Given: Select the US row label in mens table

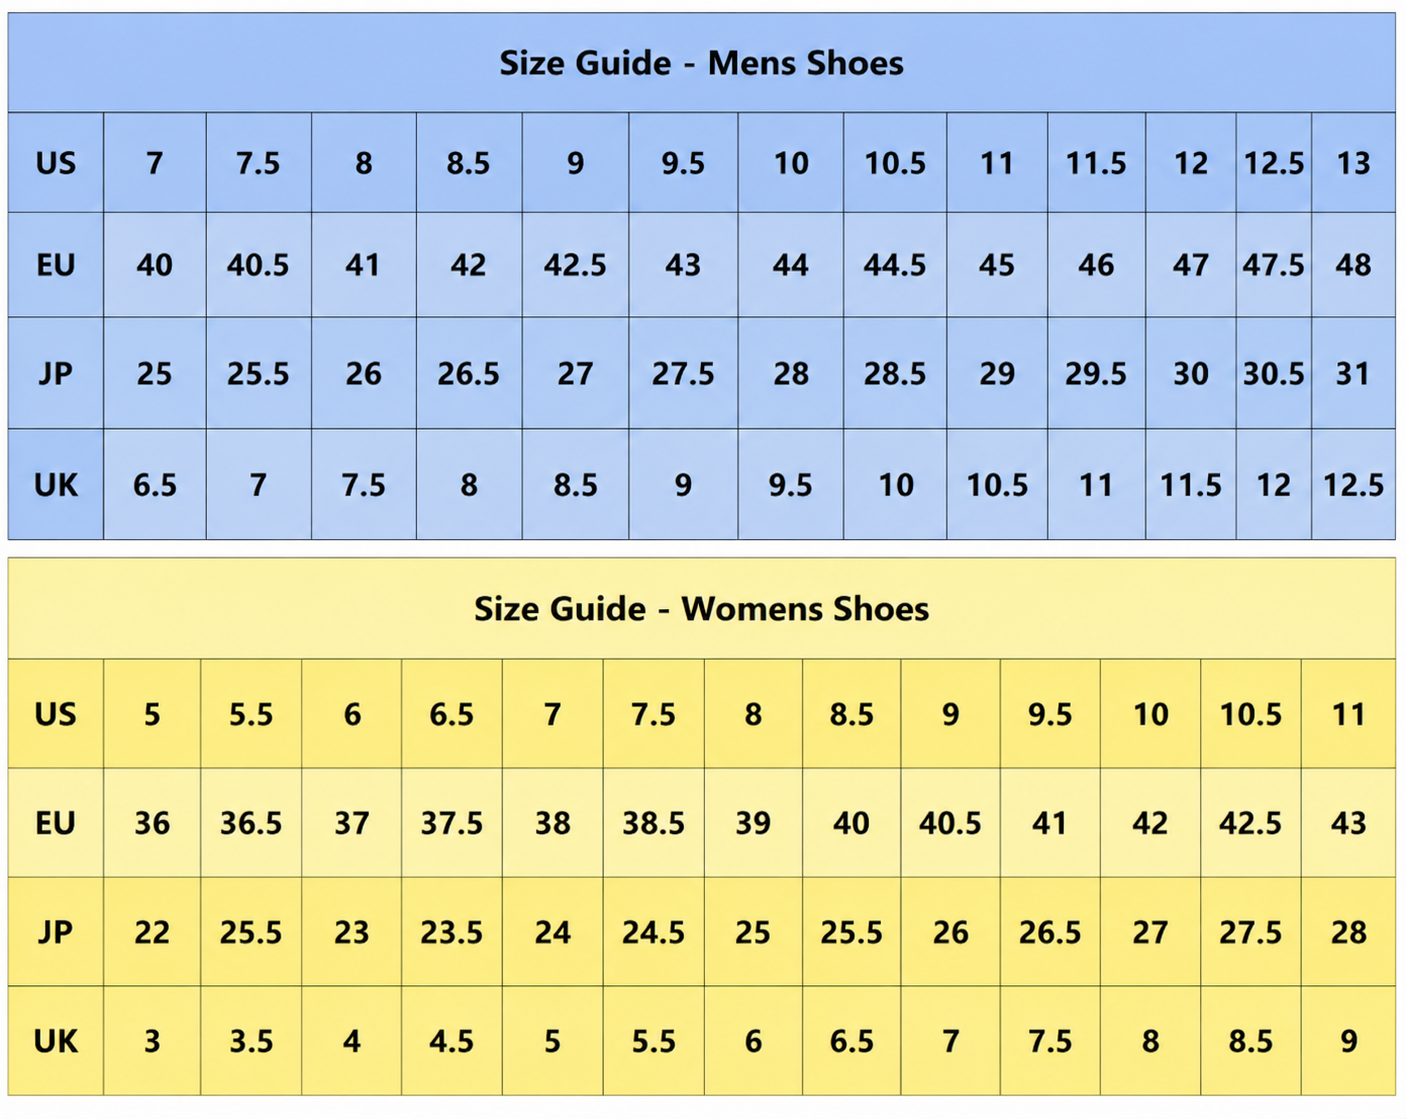Looking at the screenshot, I should pyautogui.click(x=55, y=163).
